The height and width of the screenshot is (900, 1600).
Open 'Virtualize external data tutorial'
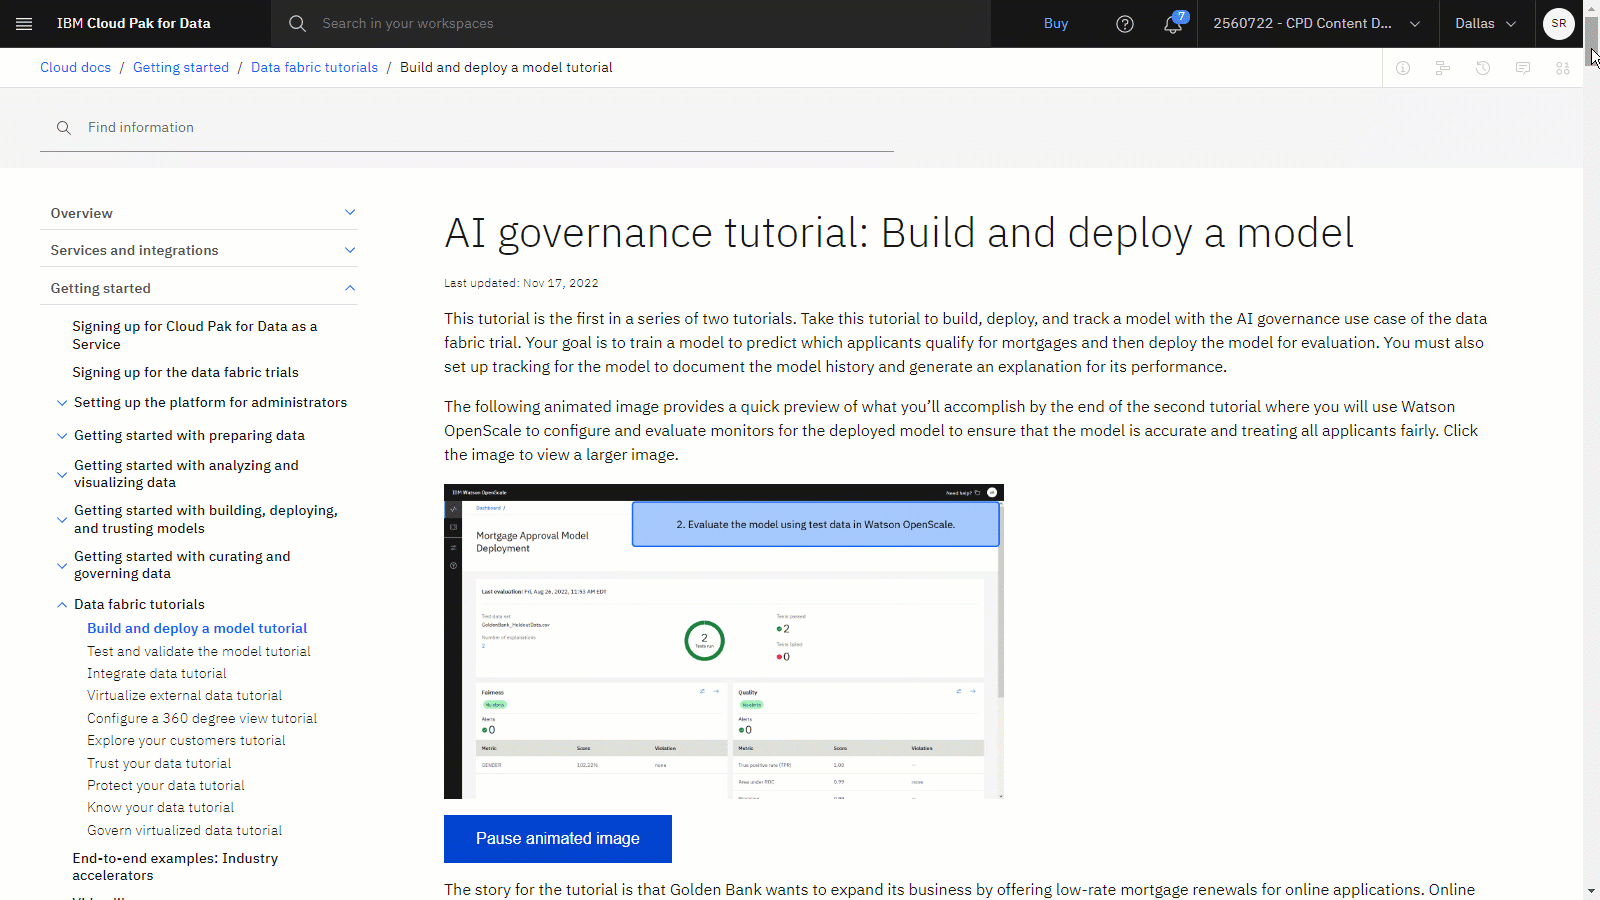click(184, 695)
